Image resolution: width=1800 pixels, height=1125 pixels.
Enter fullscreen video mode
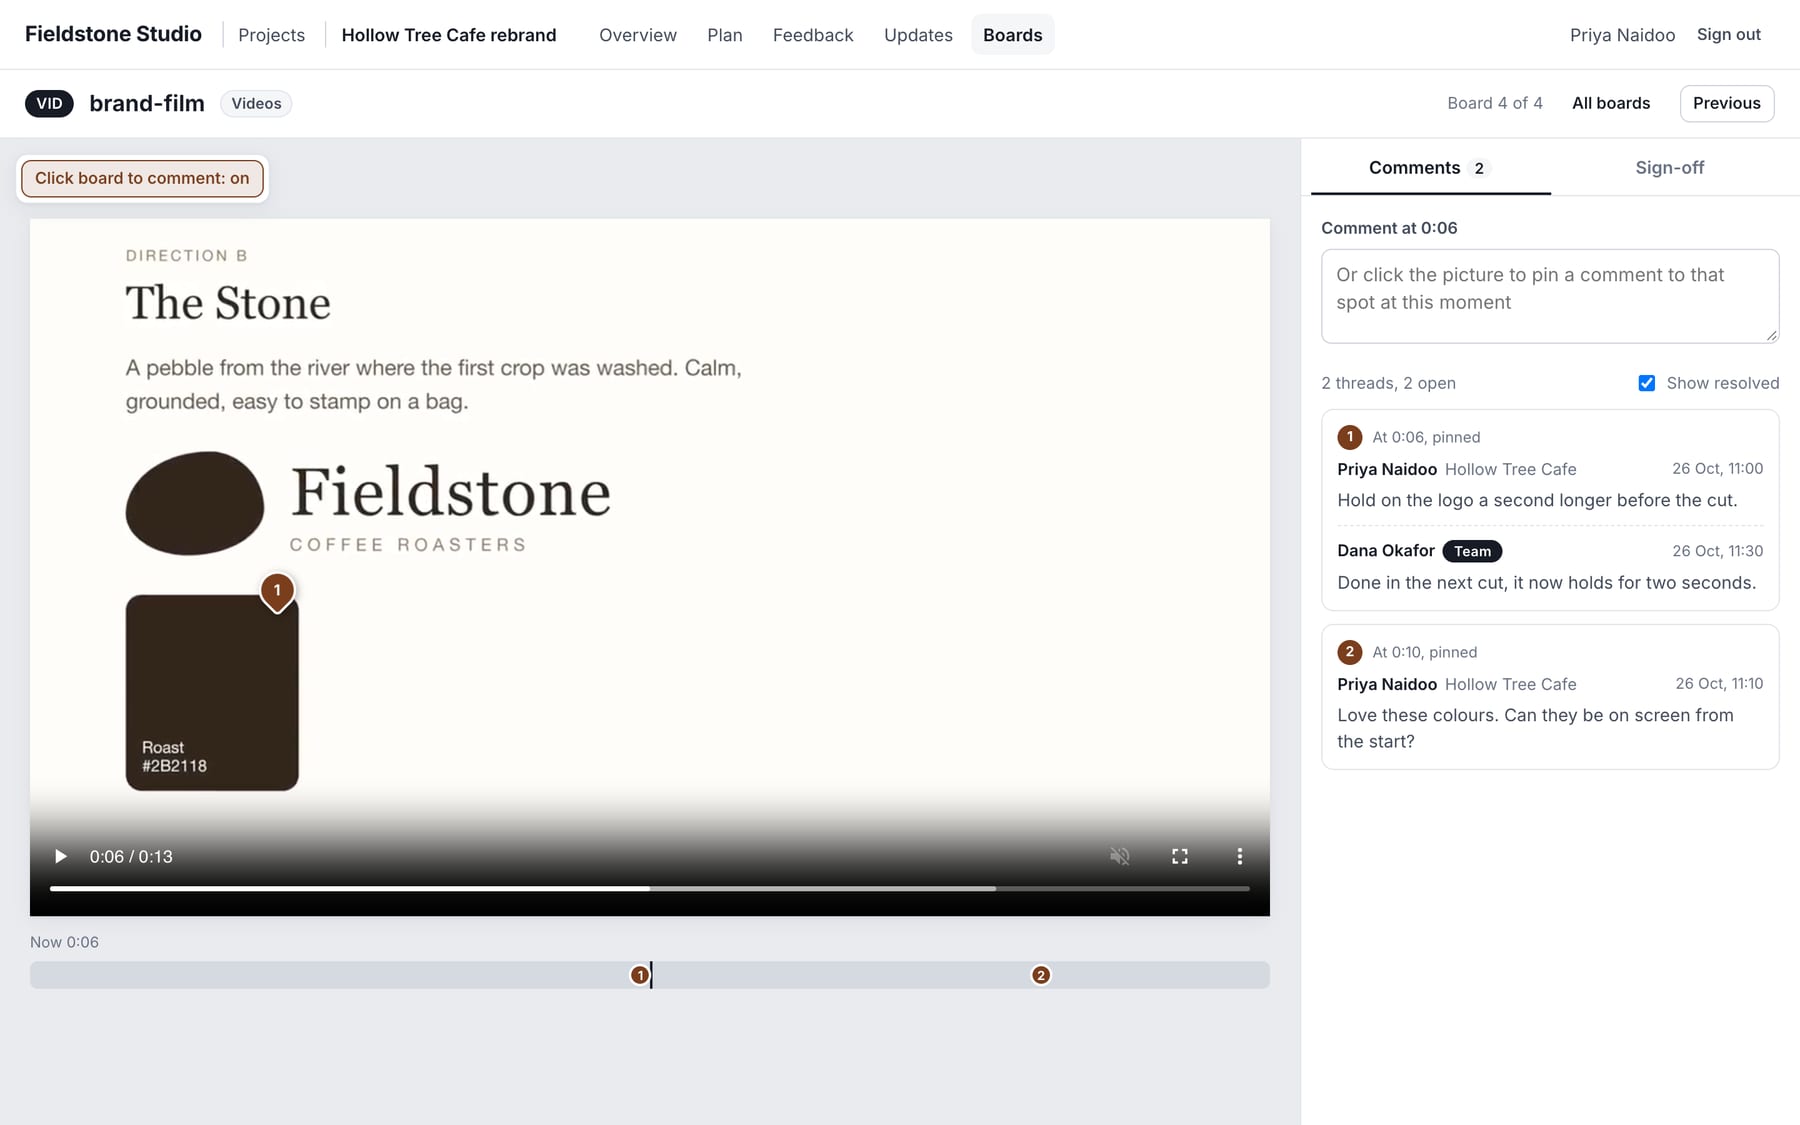click(x=1180, y=856)
